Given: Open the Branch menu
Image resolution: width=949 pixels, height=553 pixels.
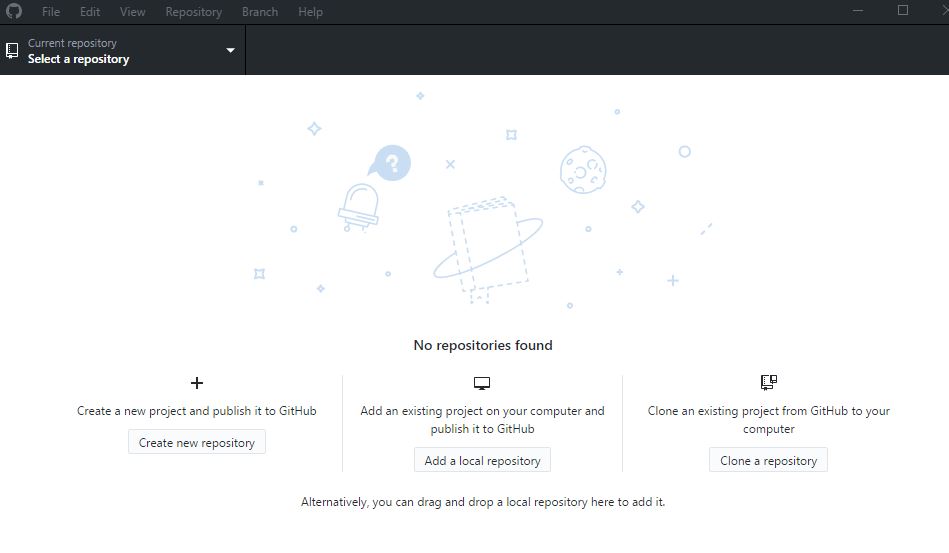Looking at the screenshot, I should coord(260,11).
